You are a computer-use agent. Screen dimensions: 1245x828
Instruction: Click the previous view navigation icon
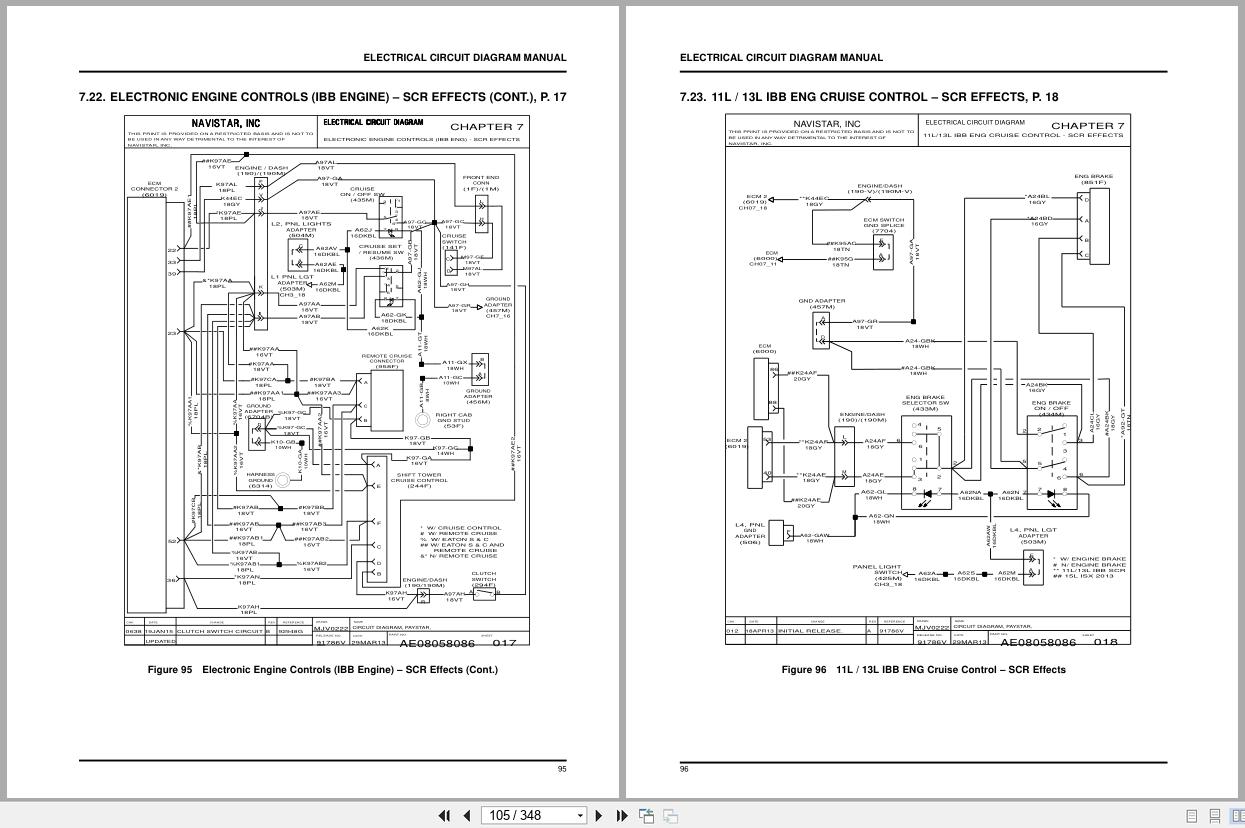coord(647,816)
